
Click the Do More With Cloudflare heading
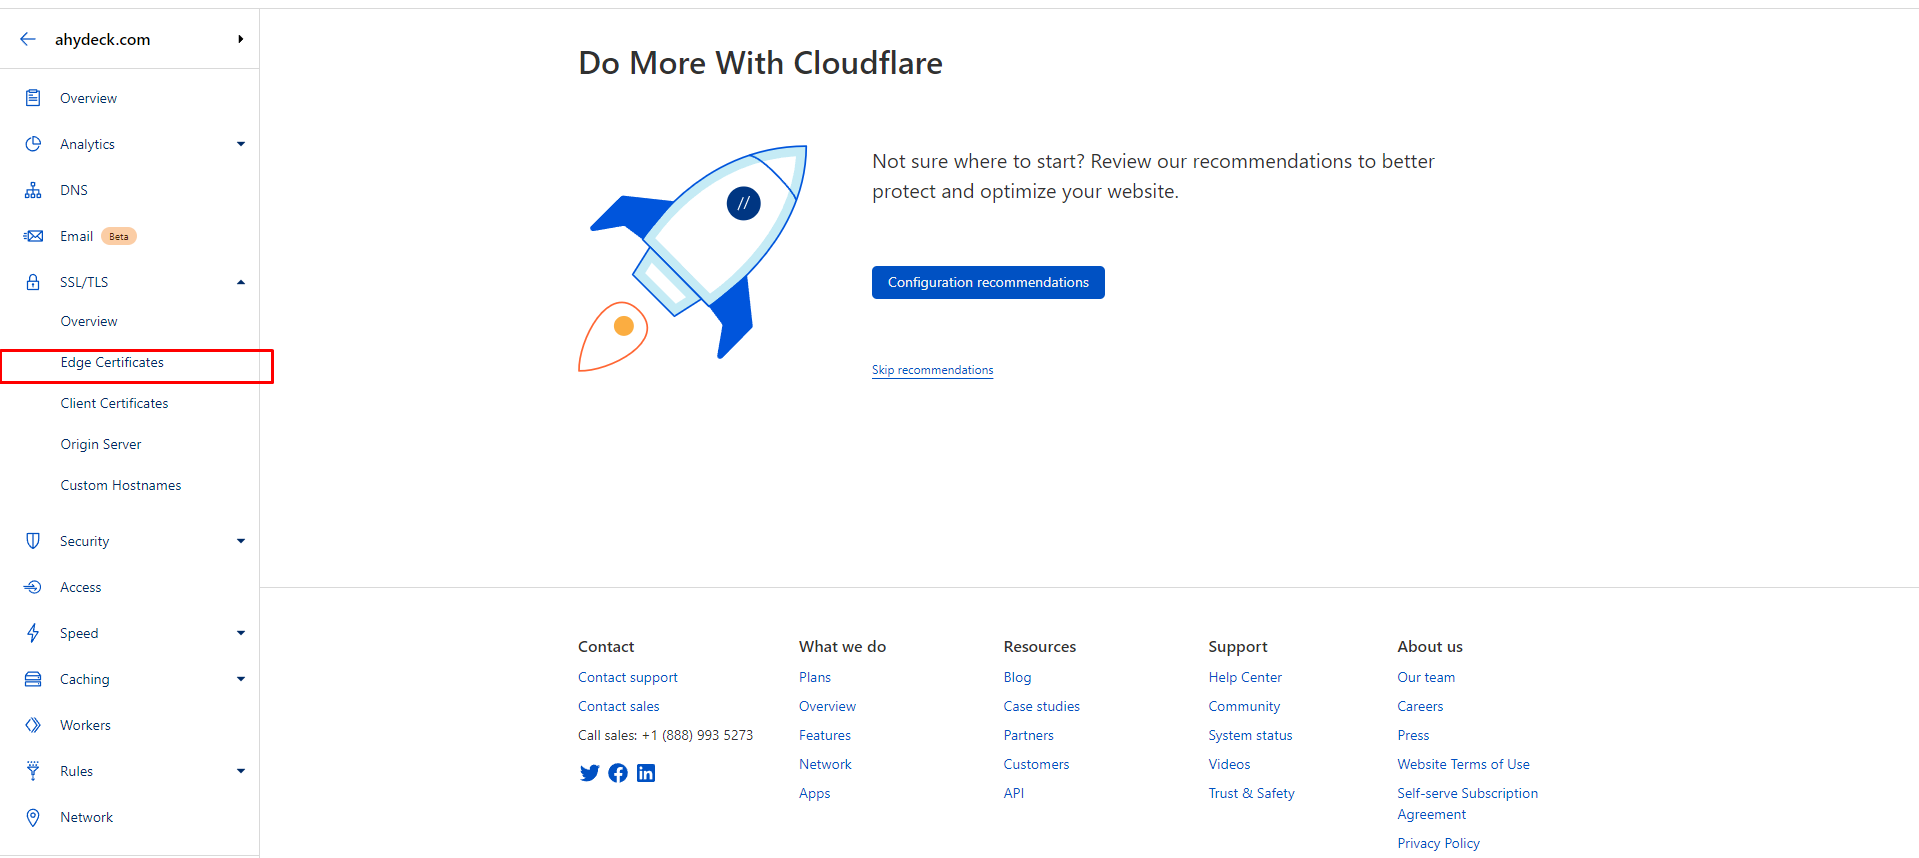(x=761, y=63)
